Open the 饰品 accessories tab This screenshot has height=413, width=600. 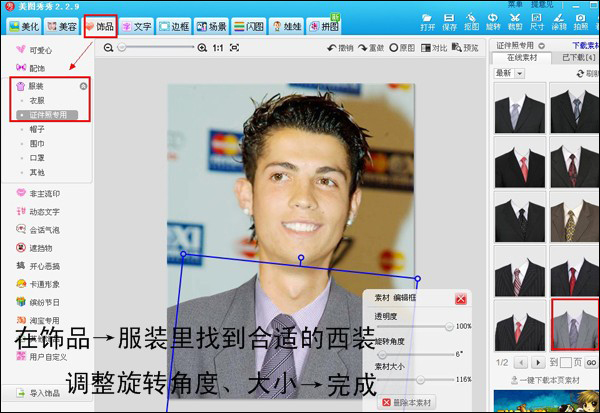point(99,25)
